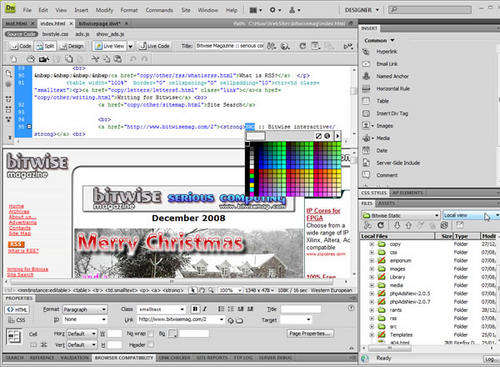Click the Page Properties button
Viewport: 500px width, 367px height.
[310, 333]
